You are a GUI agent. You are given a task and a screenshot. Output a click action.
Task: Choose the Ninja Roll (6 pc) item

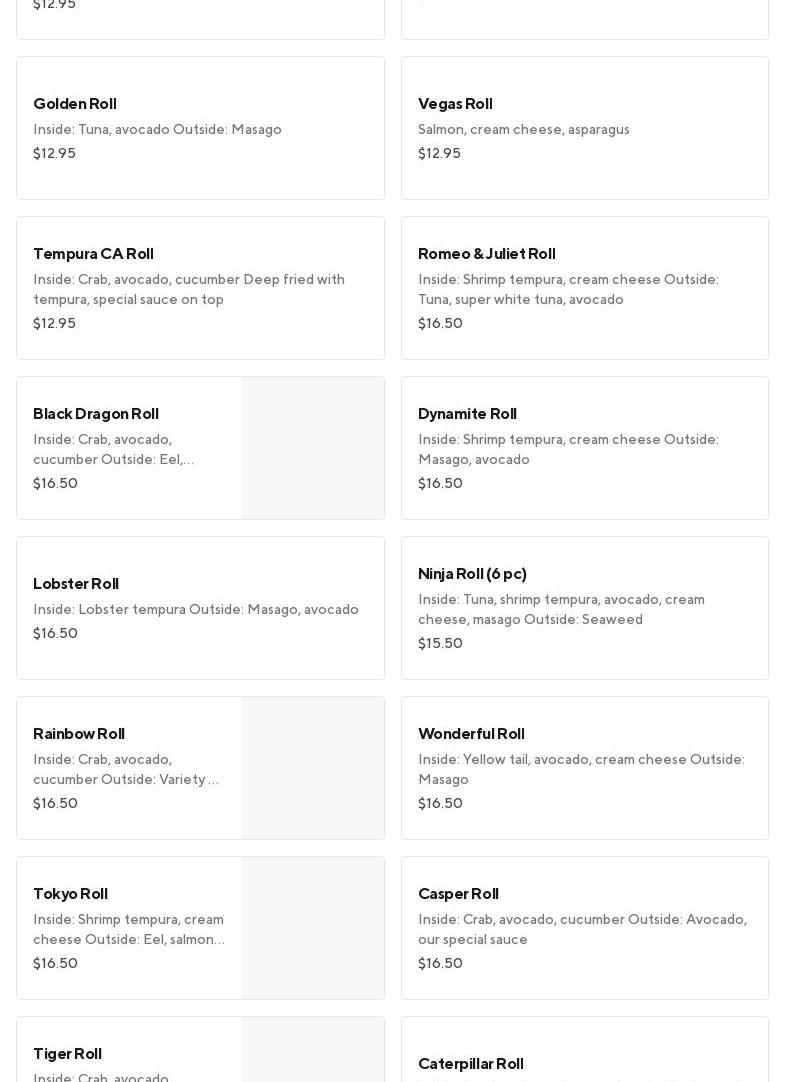tap(584, 608)
